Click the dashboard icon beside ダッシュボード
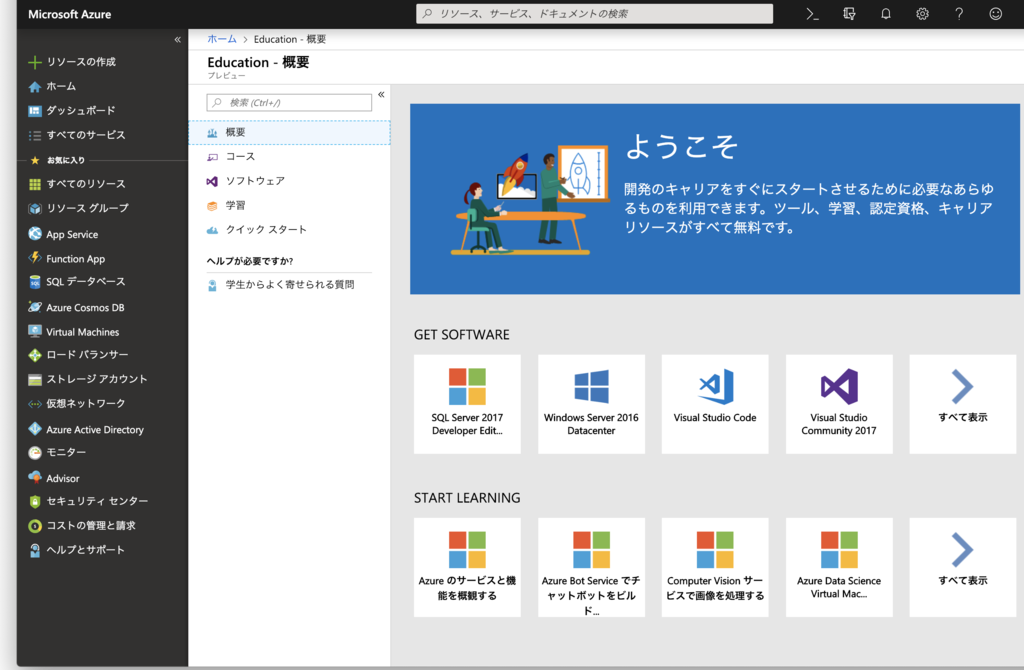Image resolution: width=1024 pixels, height=670 pixels. tap(35, 111)
